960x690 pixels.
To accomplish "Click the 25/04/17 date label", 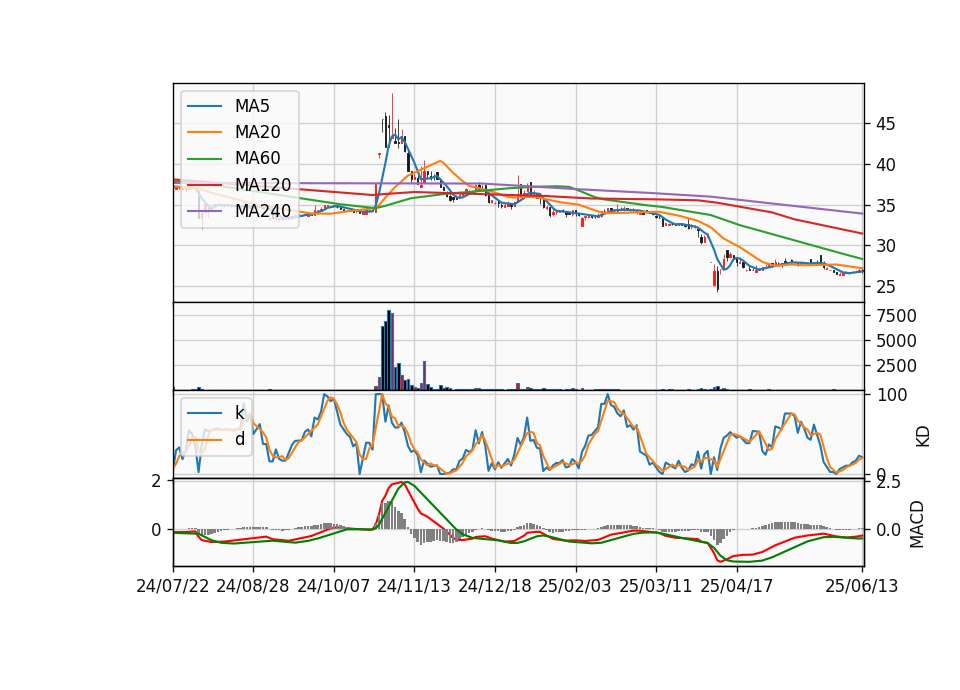I will [737, 586].
